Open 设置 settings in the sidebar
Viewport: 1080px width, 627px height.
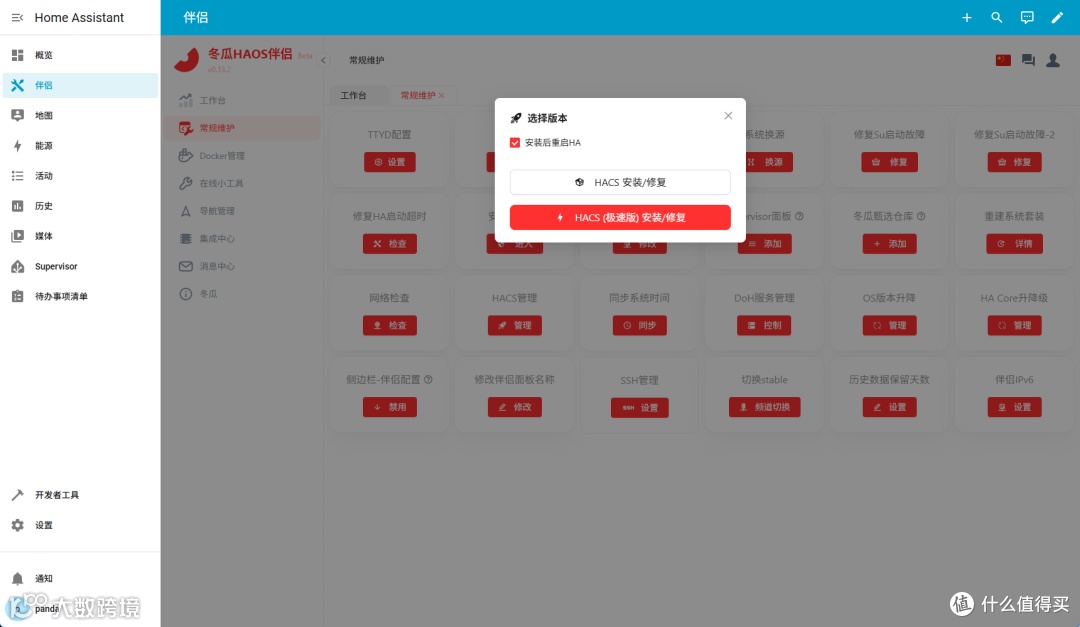click(80, 525)
